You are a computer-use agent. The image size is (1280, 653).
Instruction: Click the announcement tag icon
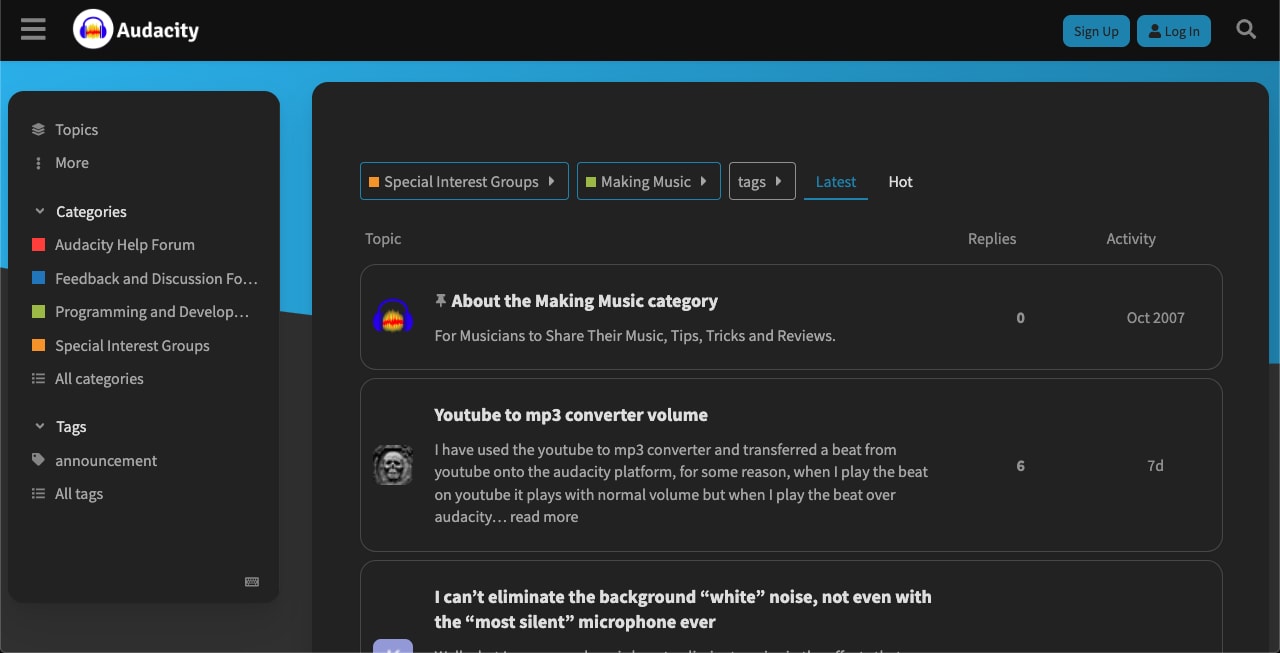pos(38,460)
